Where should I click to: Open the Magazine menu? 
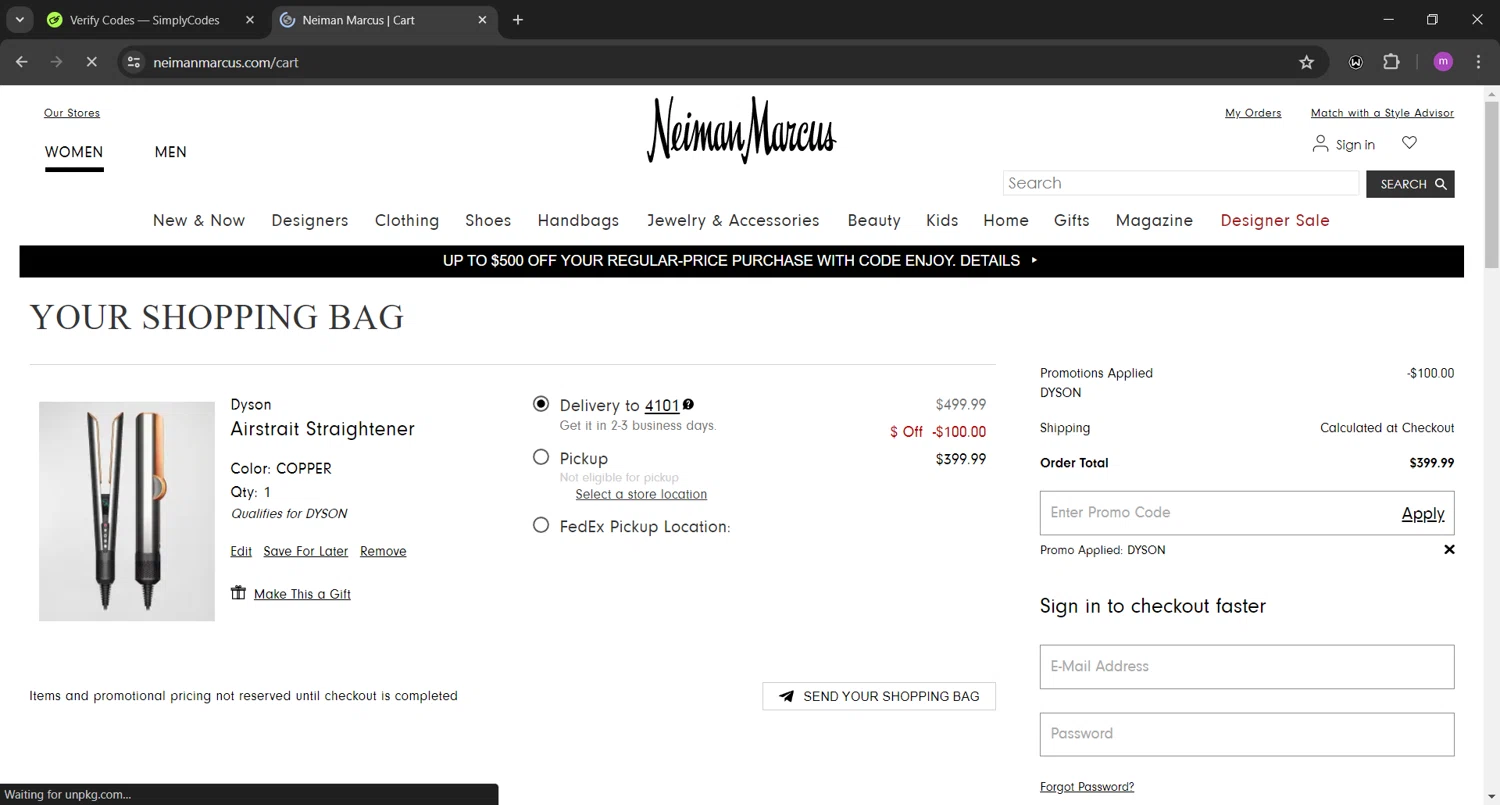1154,220
